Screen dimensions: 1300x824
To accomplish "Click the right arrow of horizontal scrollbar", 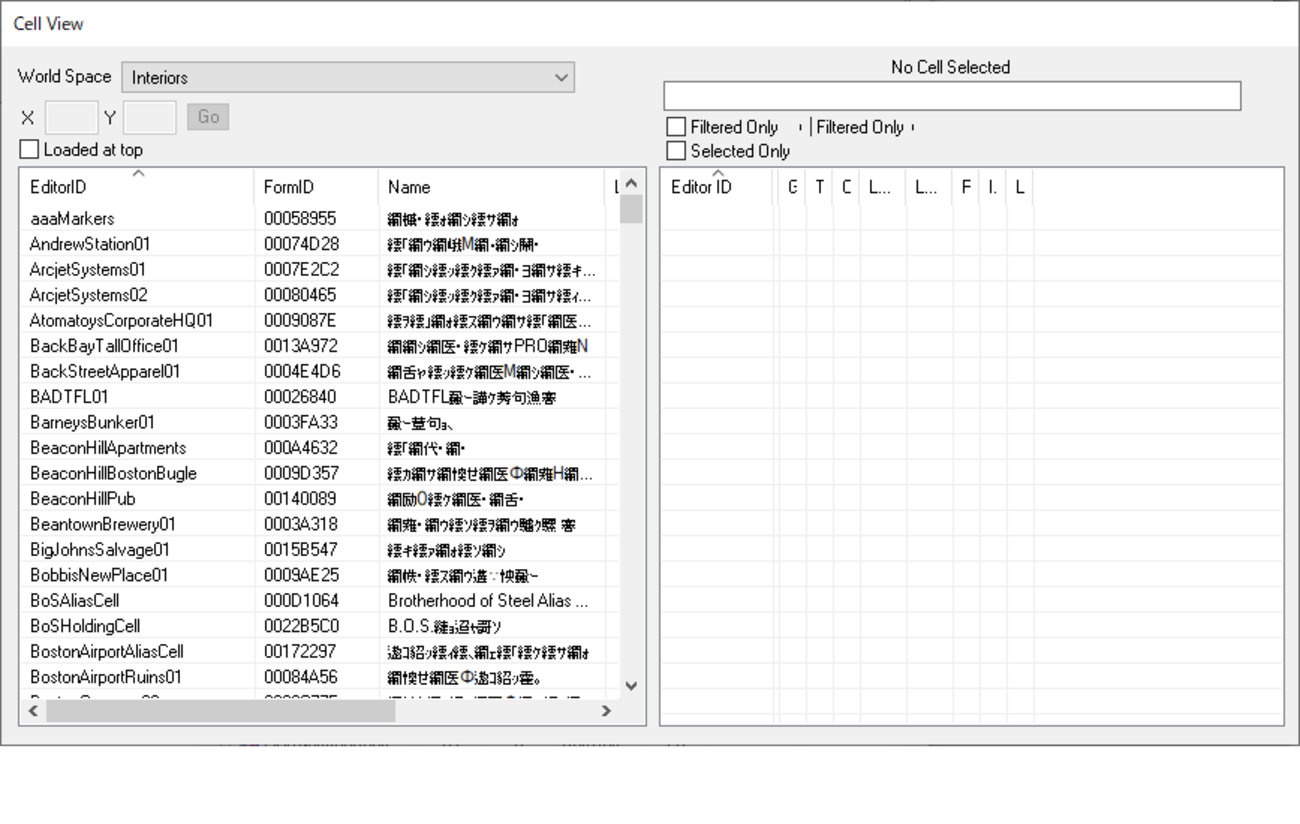I will [x=605, y=711].
